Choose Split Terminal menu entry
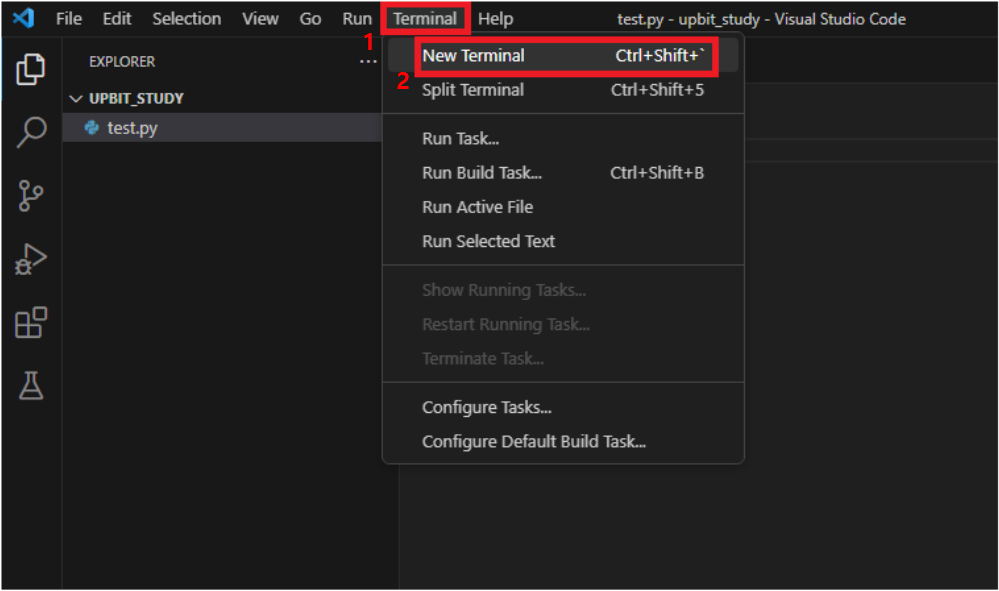Viewport: 999px width, 591px height. 563,90
